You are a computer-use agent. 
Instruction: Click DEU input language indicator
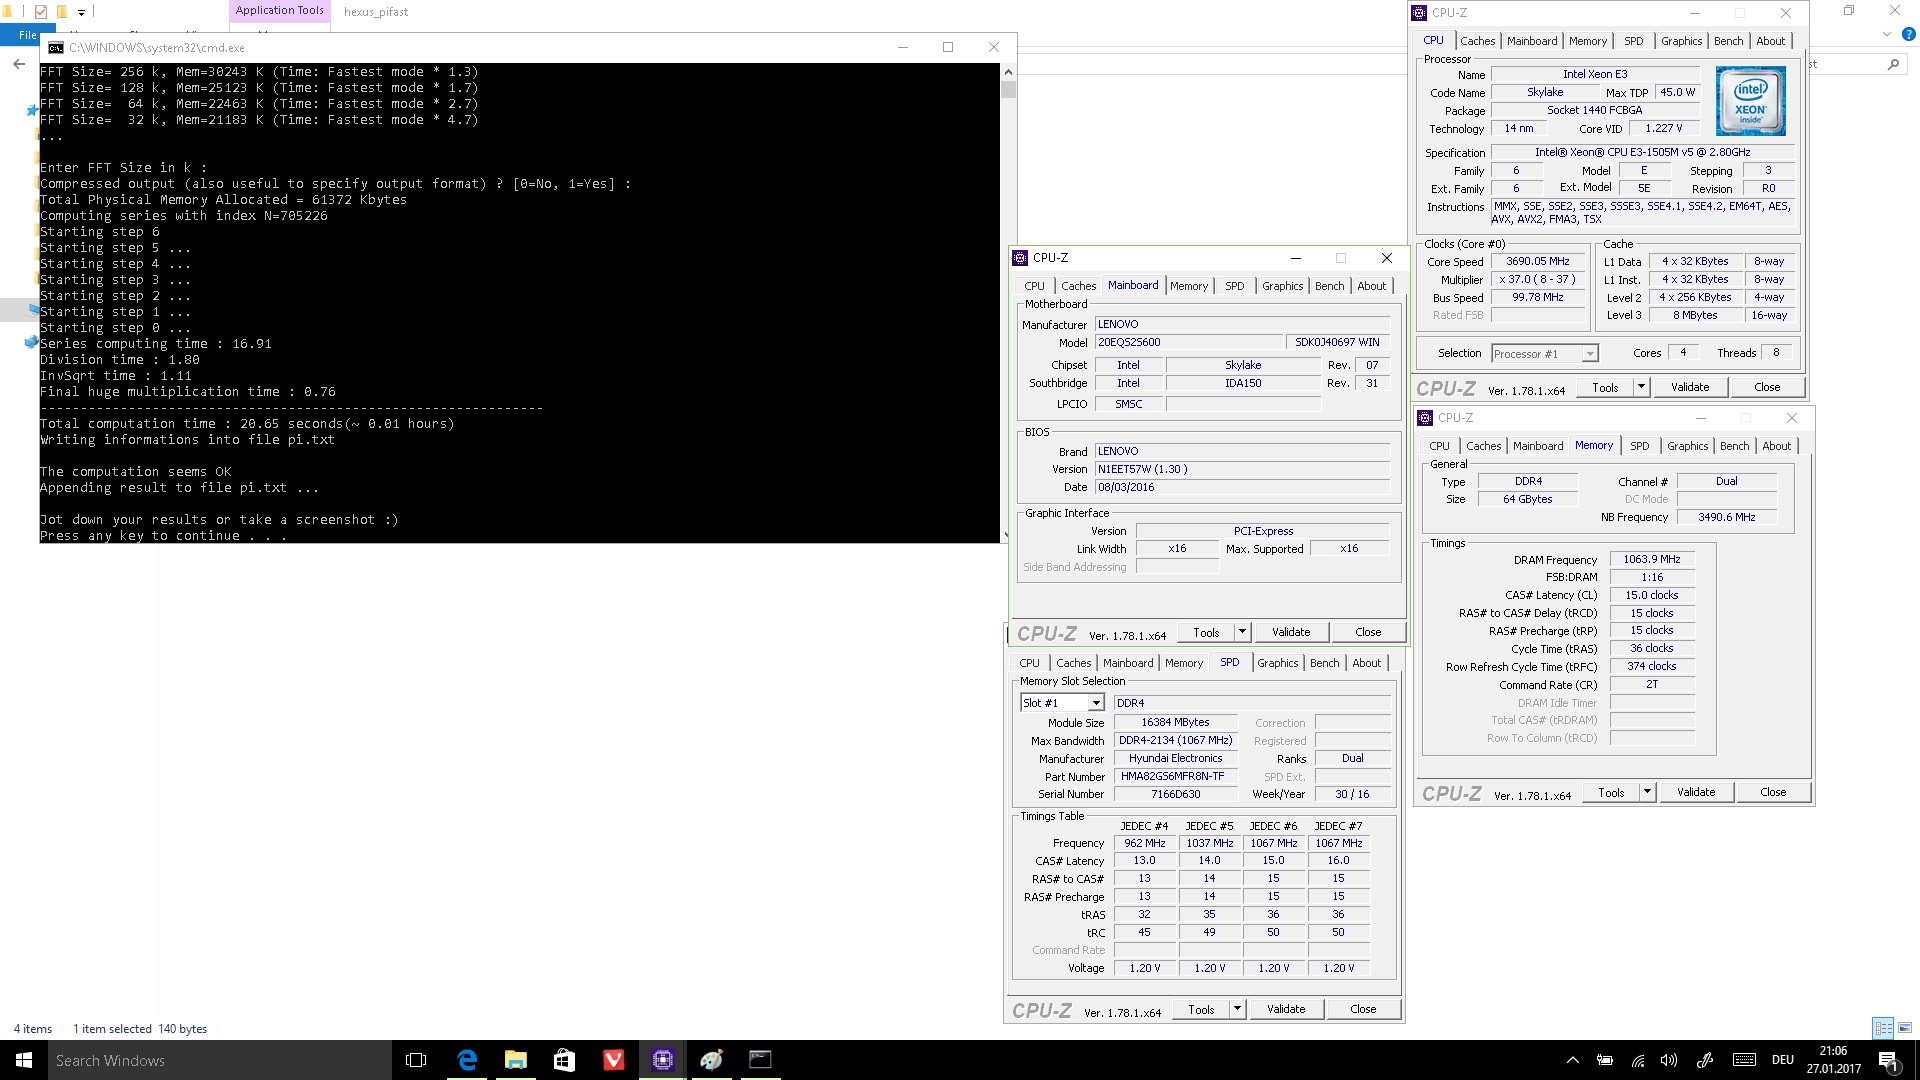click(x=1783, y=1060)
